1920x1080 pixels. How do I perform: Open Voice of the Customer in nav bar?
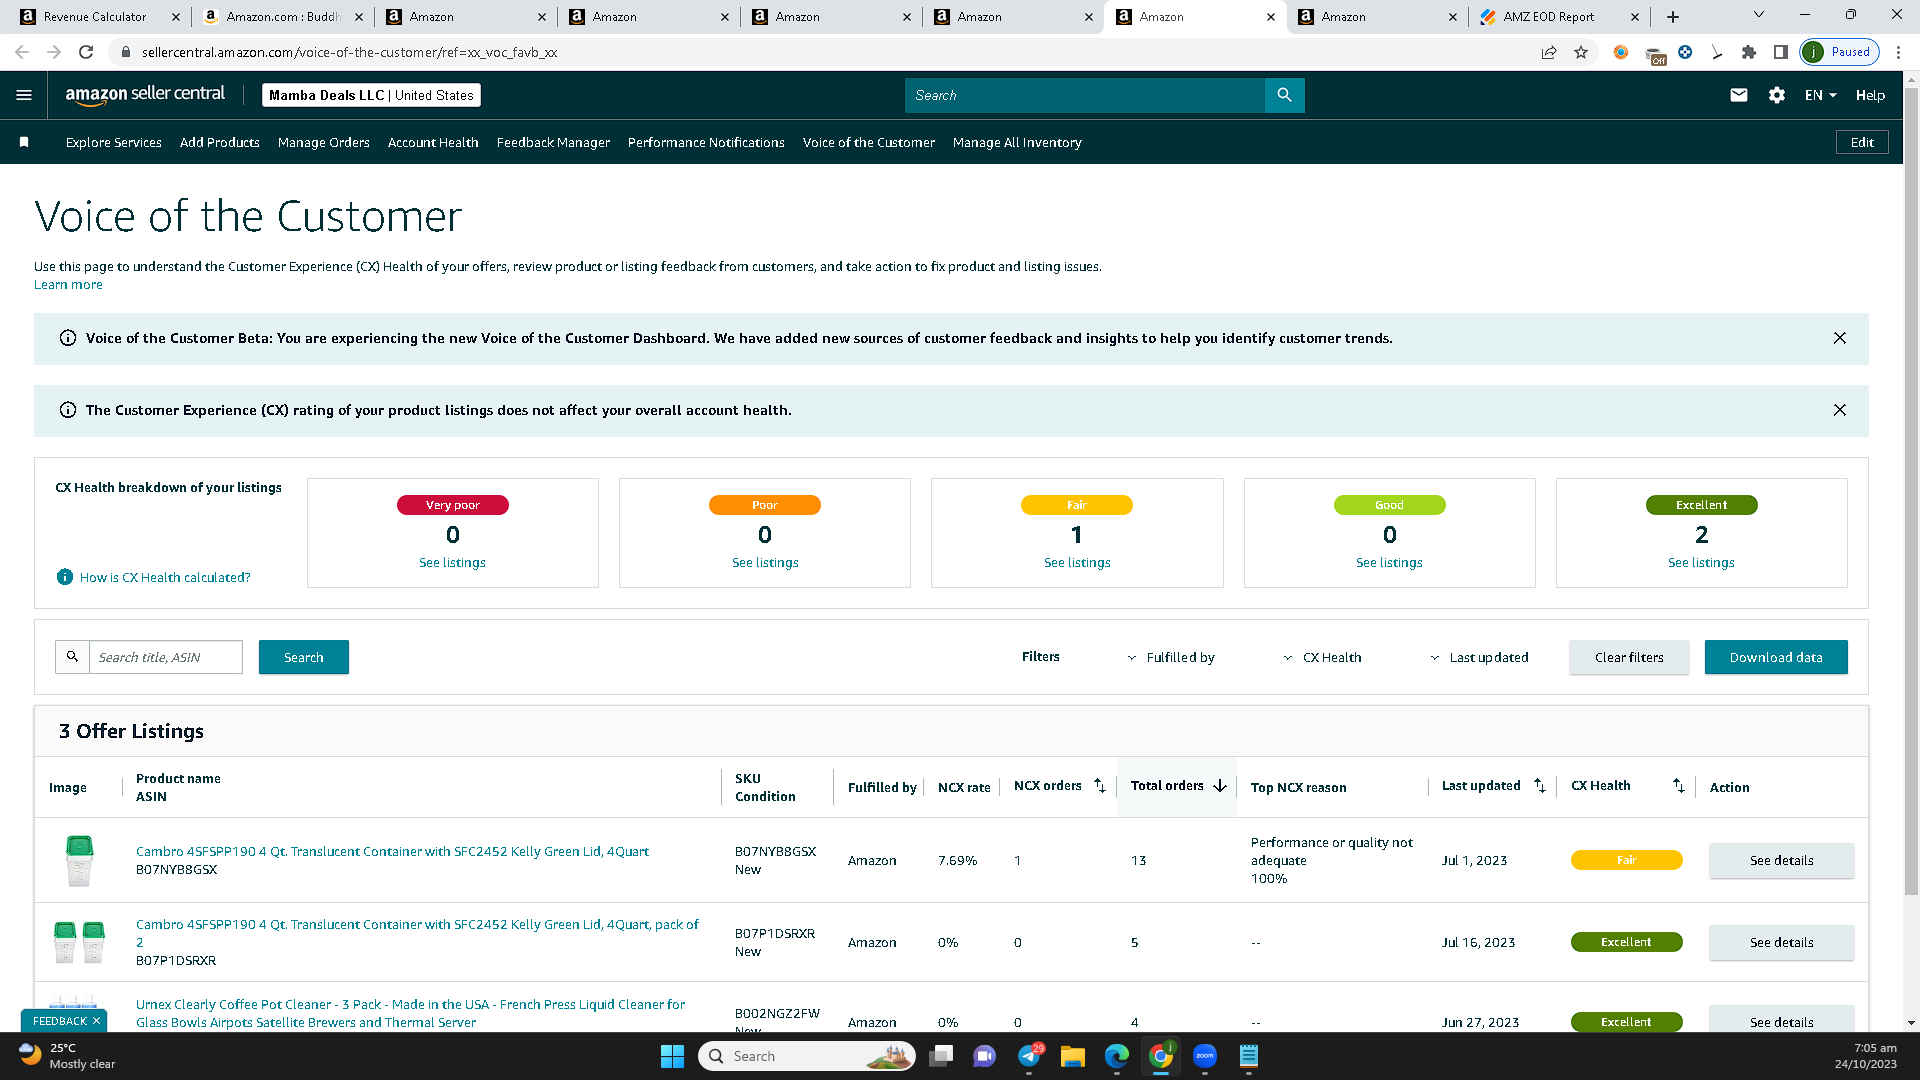(x=869, y=142)
